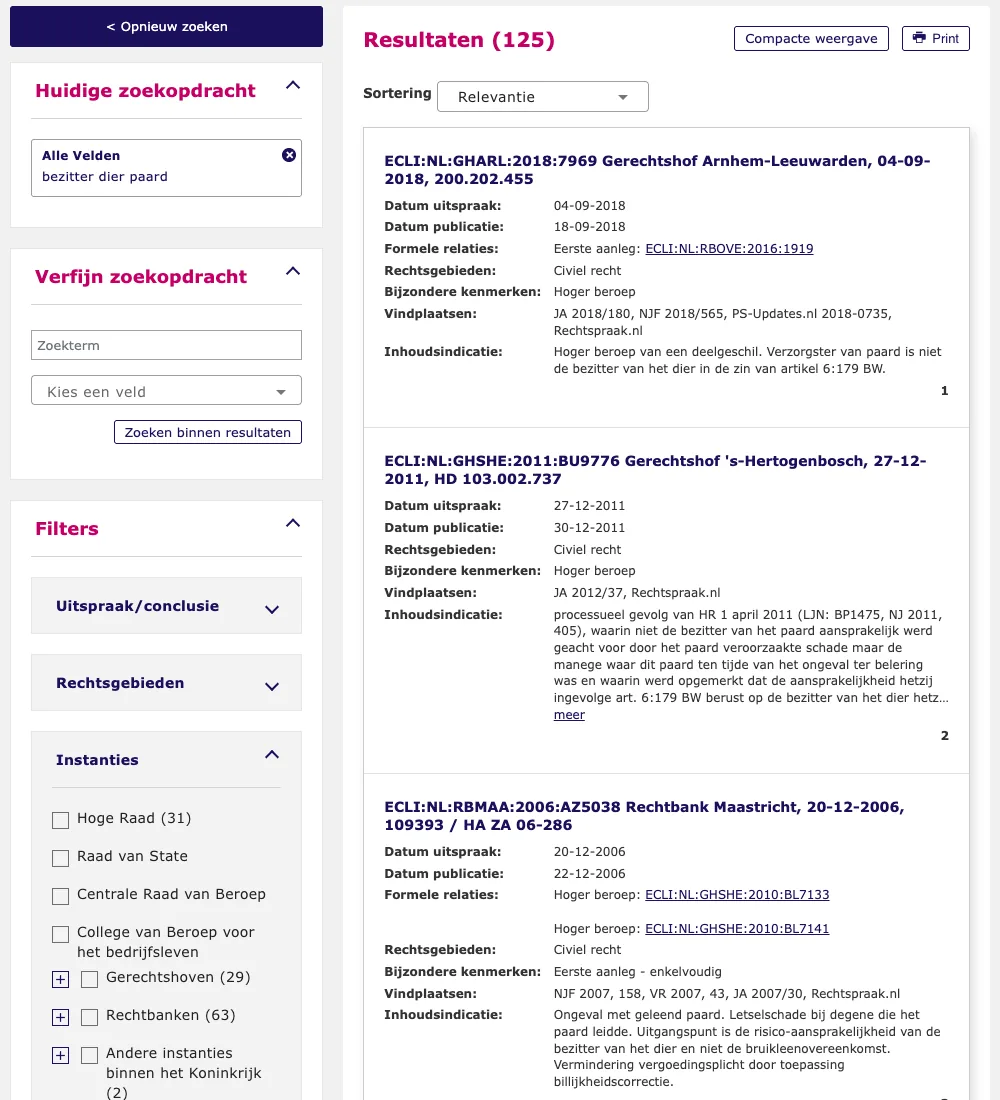Expand Rechtbanken tree with plus icon
The image size is (1000, 1100).
[60, 1017]
